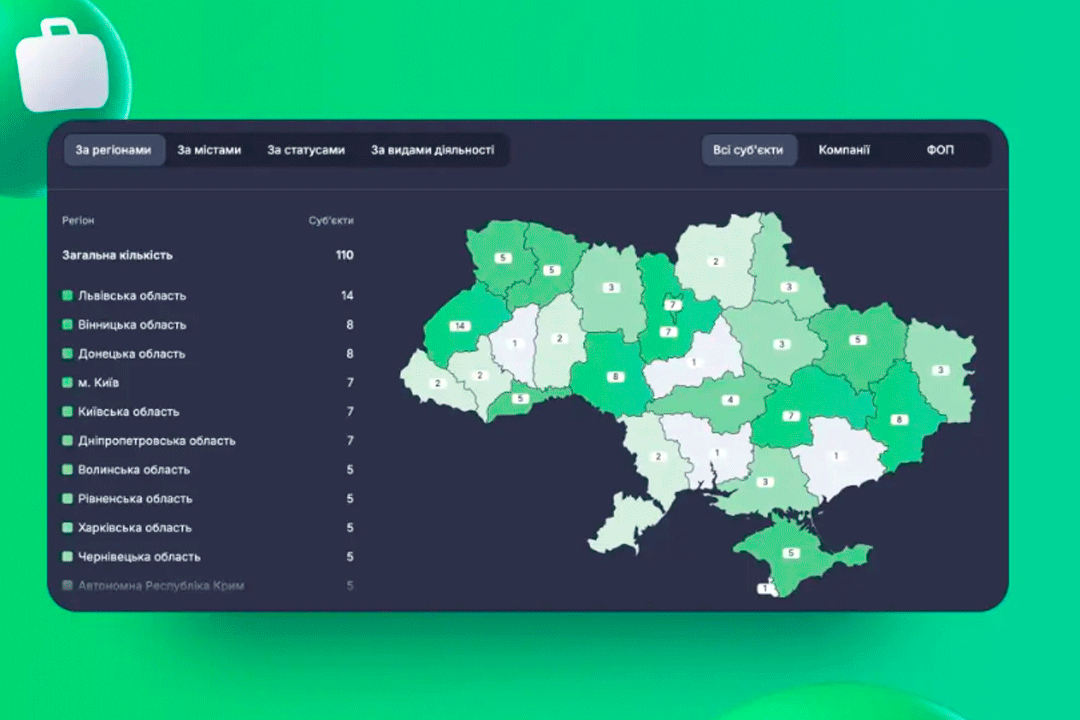This screenshot has width=1080, height=720.
Task: Open the 'За видами діяльності' tab
Action: pos(433,150)
